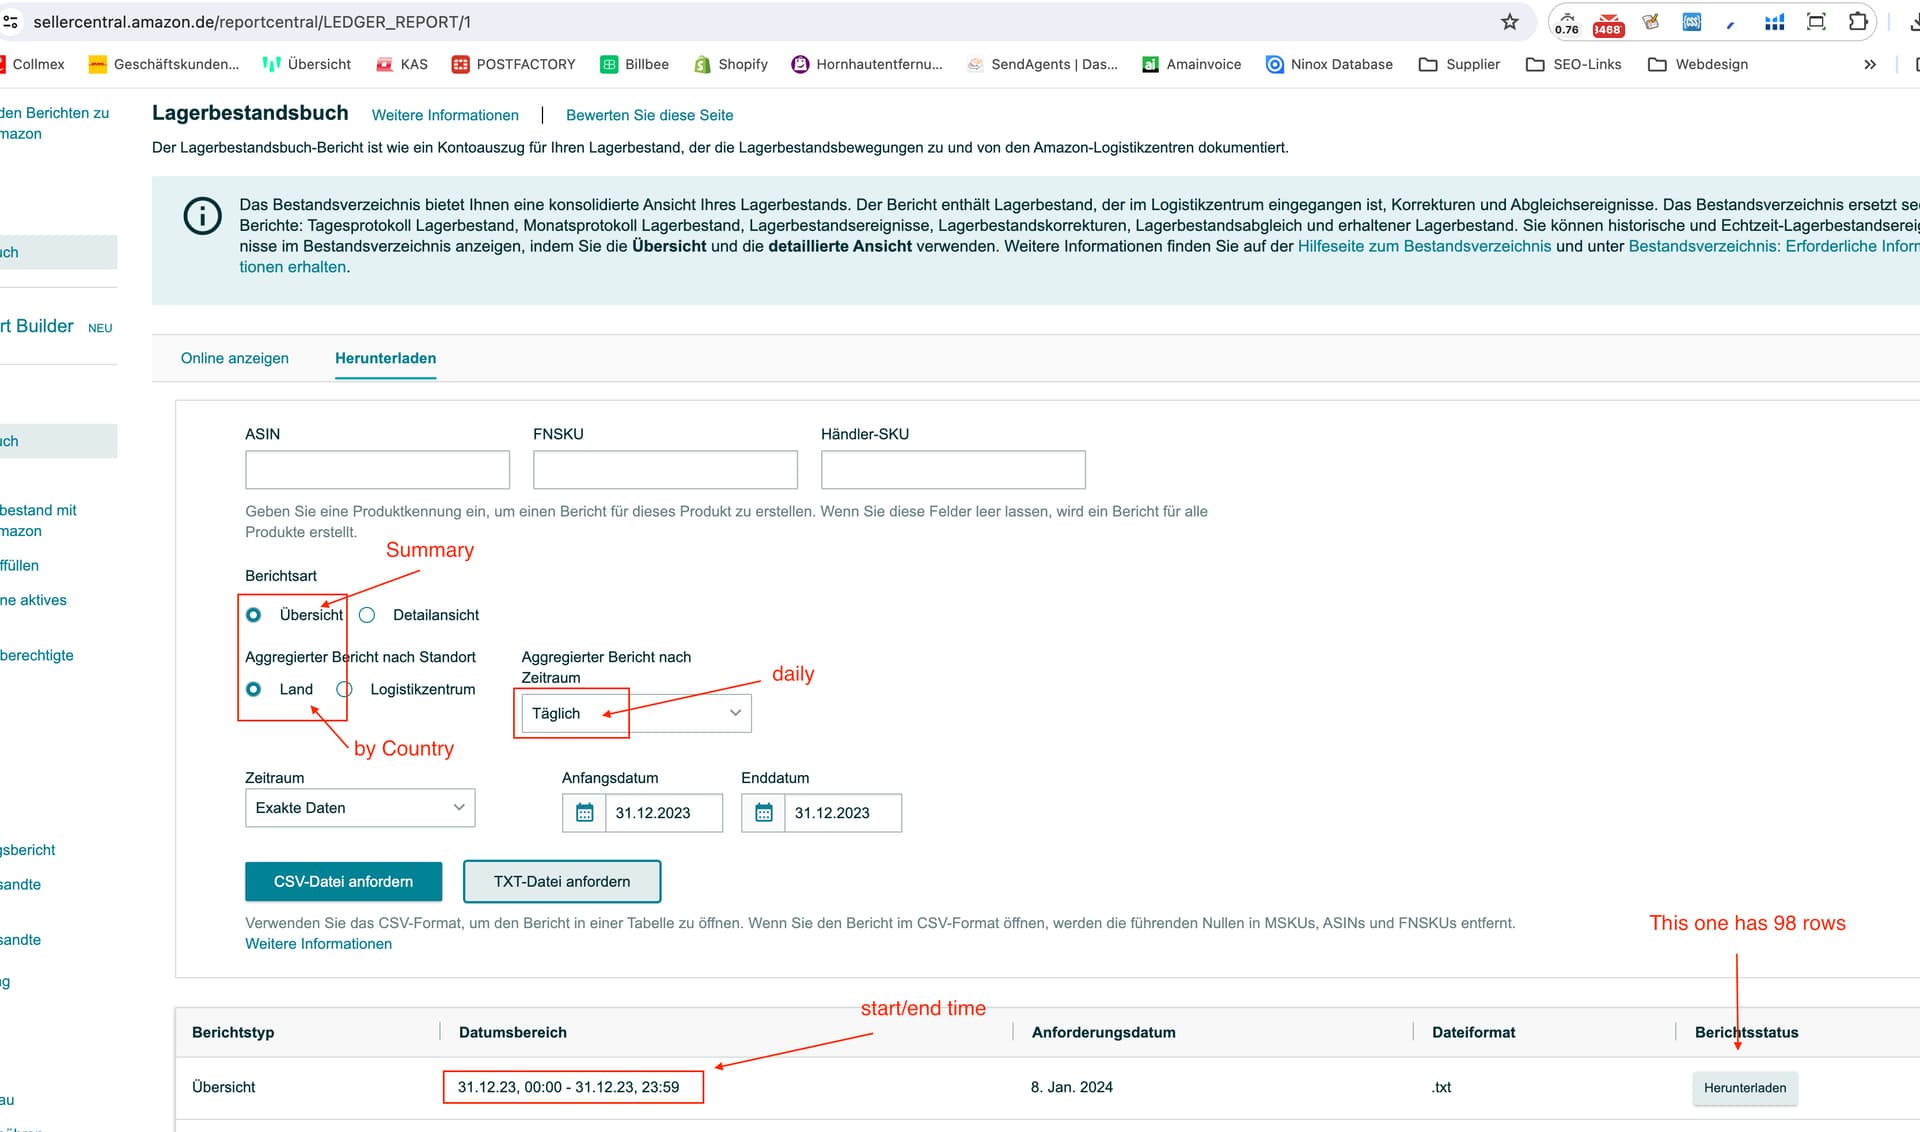Show the hidden bookmarks overflow chevron
This screenshot has height=1132, width=1920.
(x=1869, y=64)
